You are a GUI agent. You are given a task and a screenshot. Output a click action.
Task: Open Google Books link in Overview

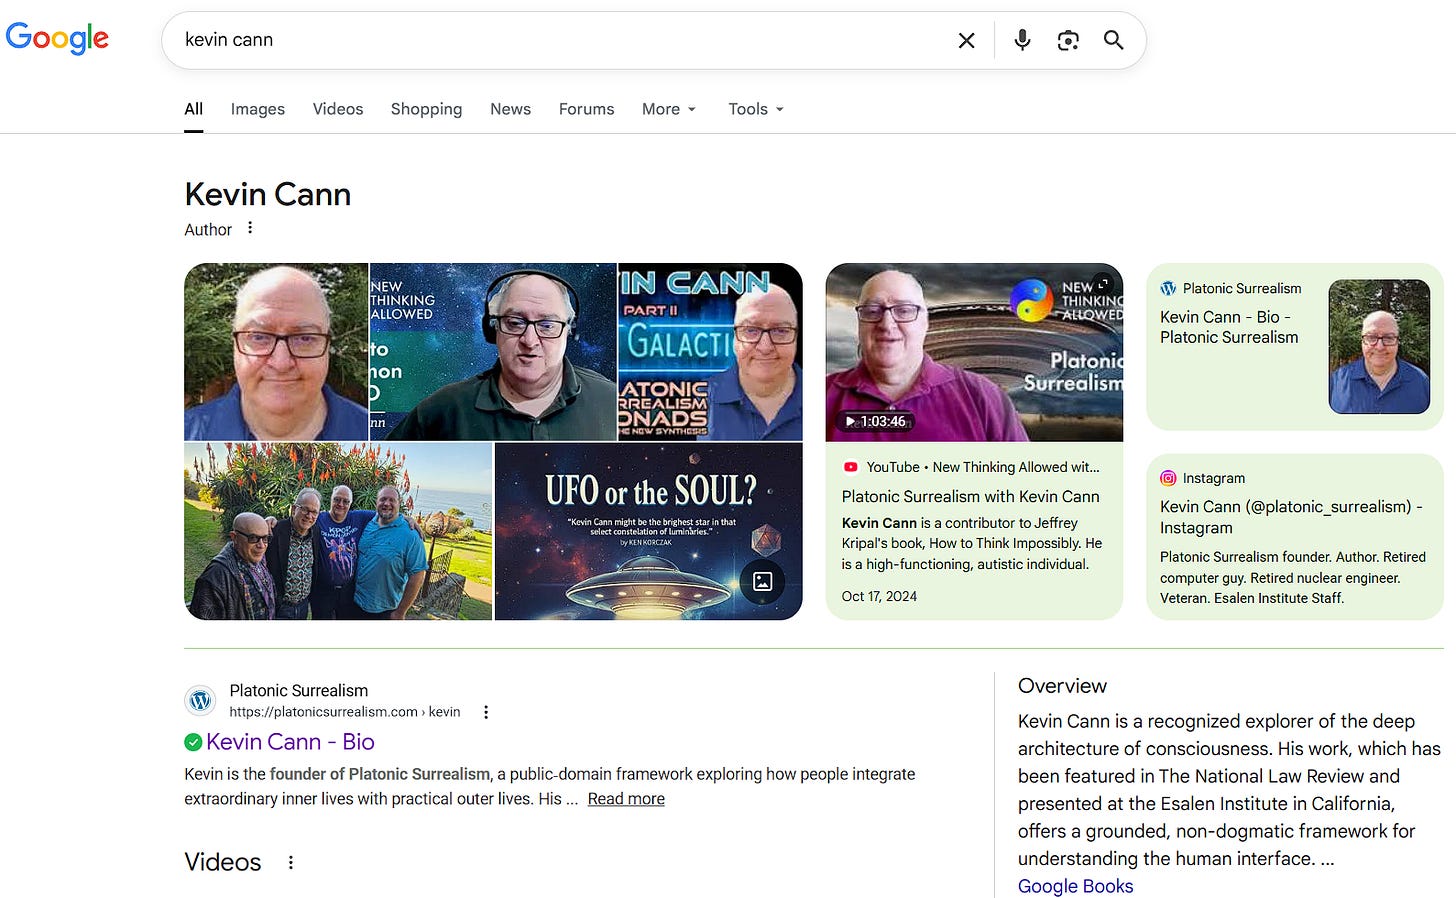[1075, 886]
